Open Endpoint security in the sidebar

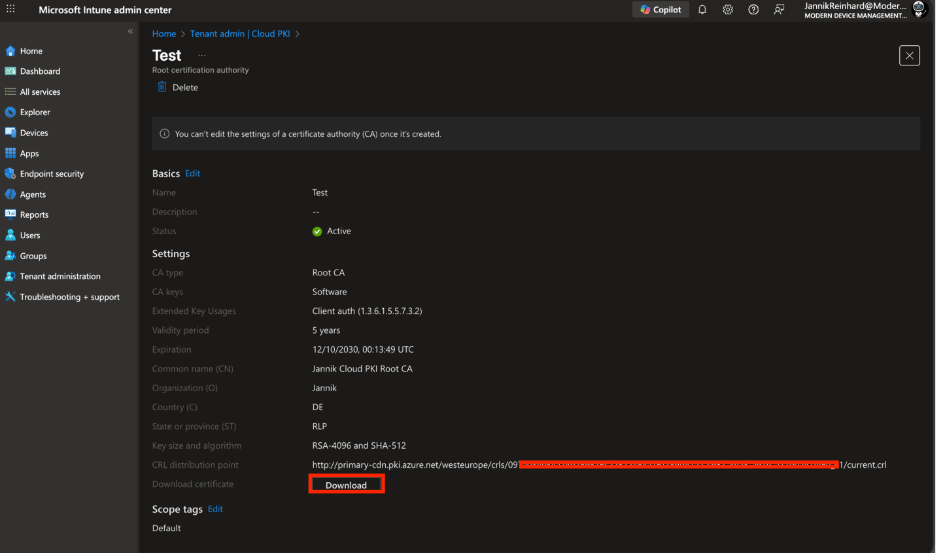click(x=51, y=174)
